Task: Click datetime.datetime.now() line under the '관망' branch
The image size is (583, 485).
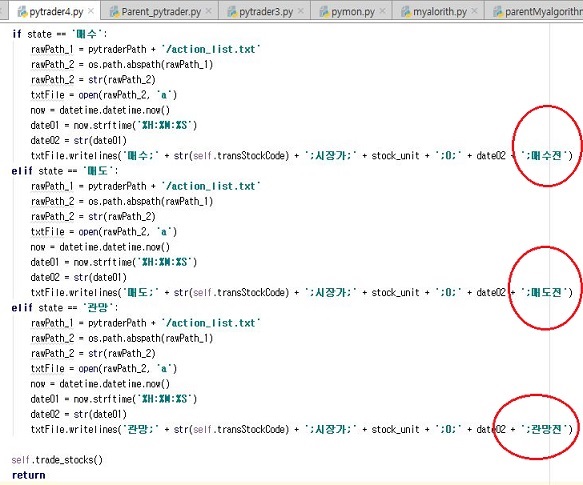Action: point(100,384)
